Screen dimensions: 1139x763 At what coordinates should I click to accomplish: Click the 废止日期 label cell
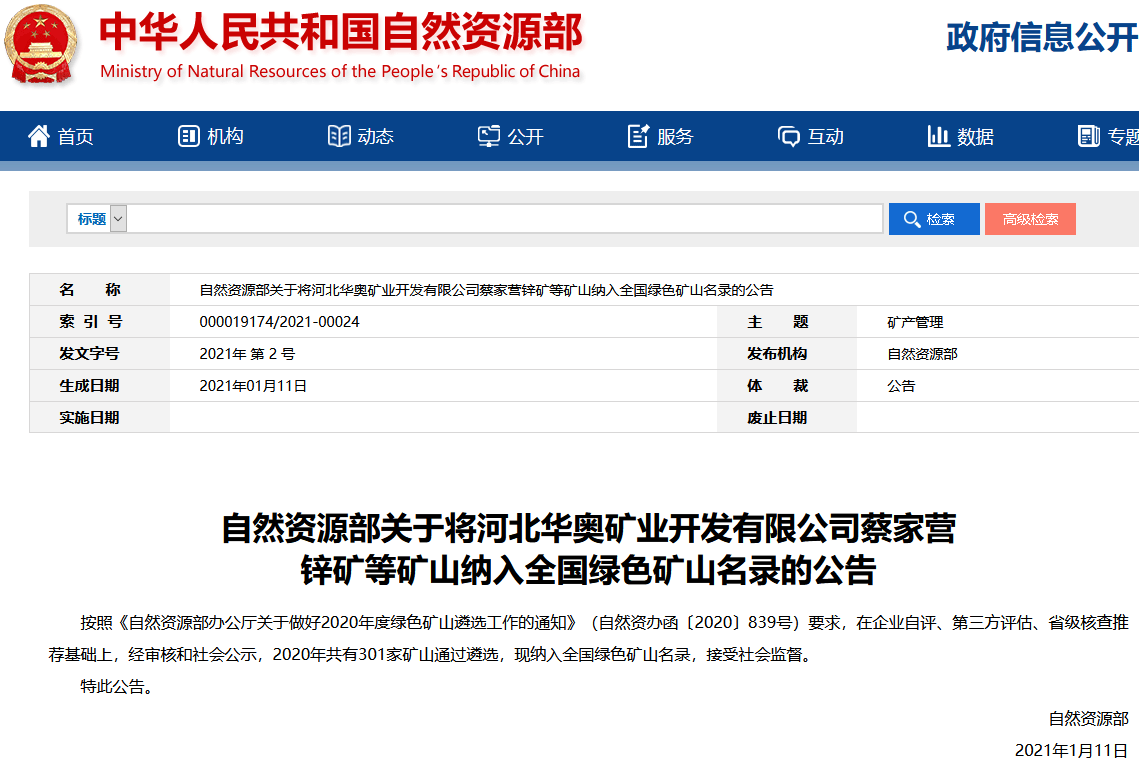pos(787,418)
